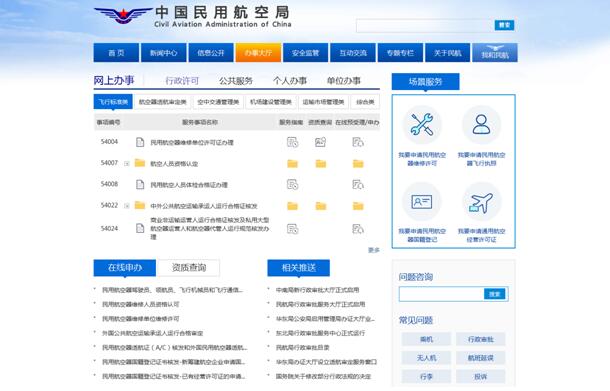Focus the 问题咨询 question input field
610x391 pixels.
pos(442,294)
